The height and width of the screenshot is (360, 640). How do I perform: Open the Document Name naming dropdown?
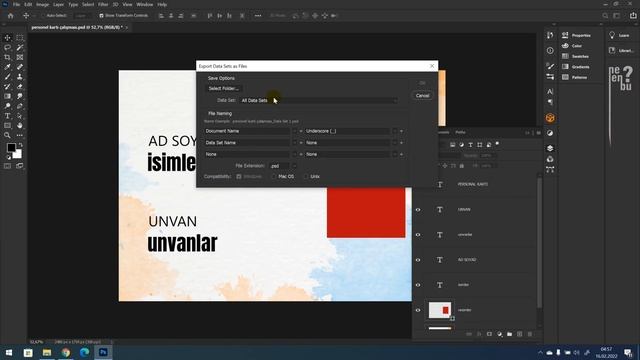point(251,131)
